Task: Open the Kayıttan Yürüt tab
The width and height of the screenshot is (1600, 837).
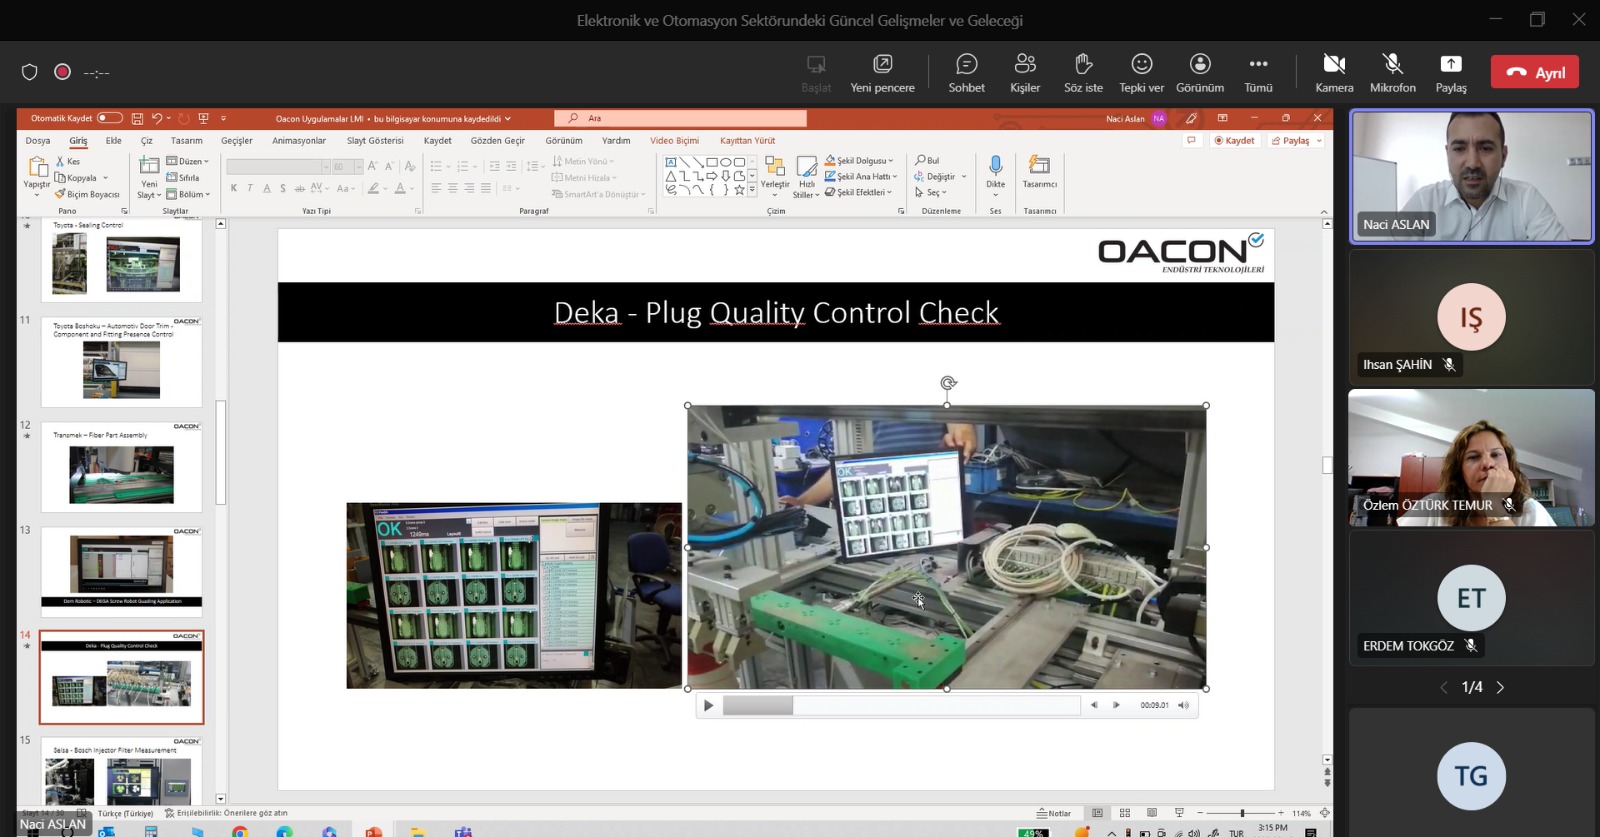Action: point(748,141)
